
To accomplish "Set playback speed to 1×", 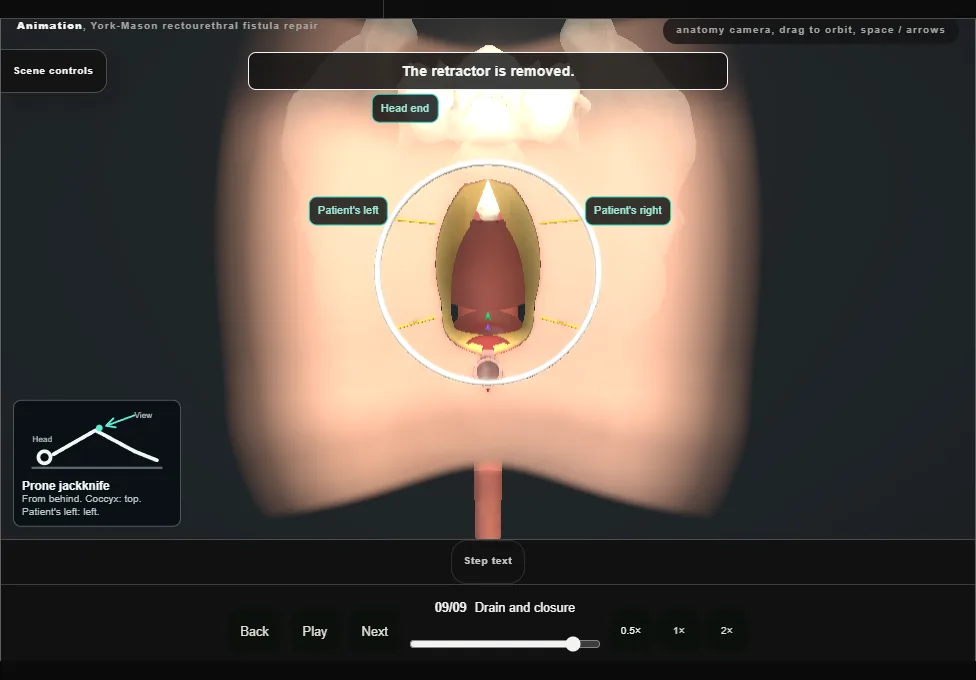I will [679, 631].
